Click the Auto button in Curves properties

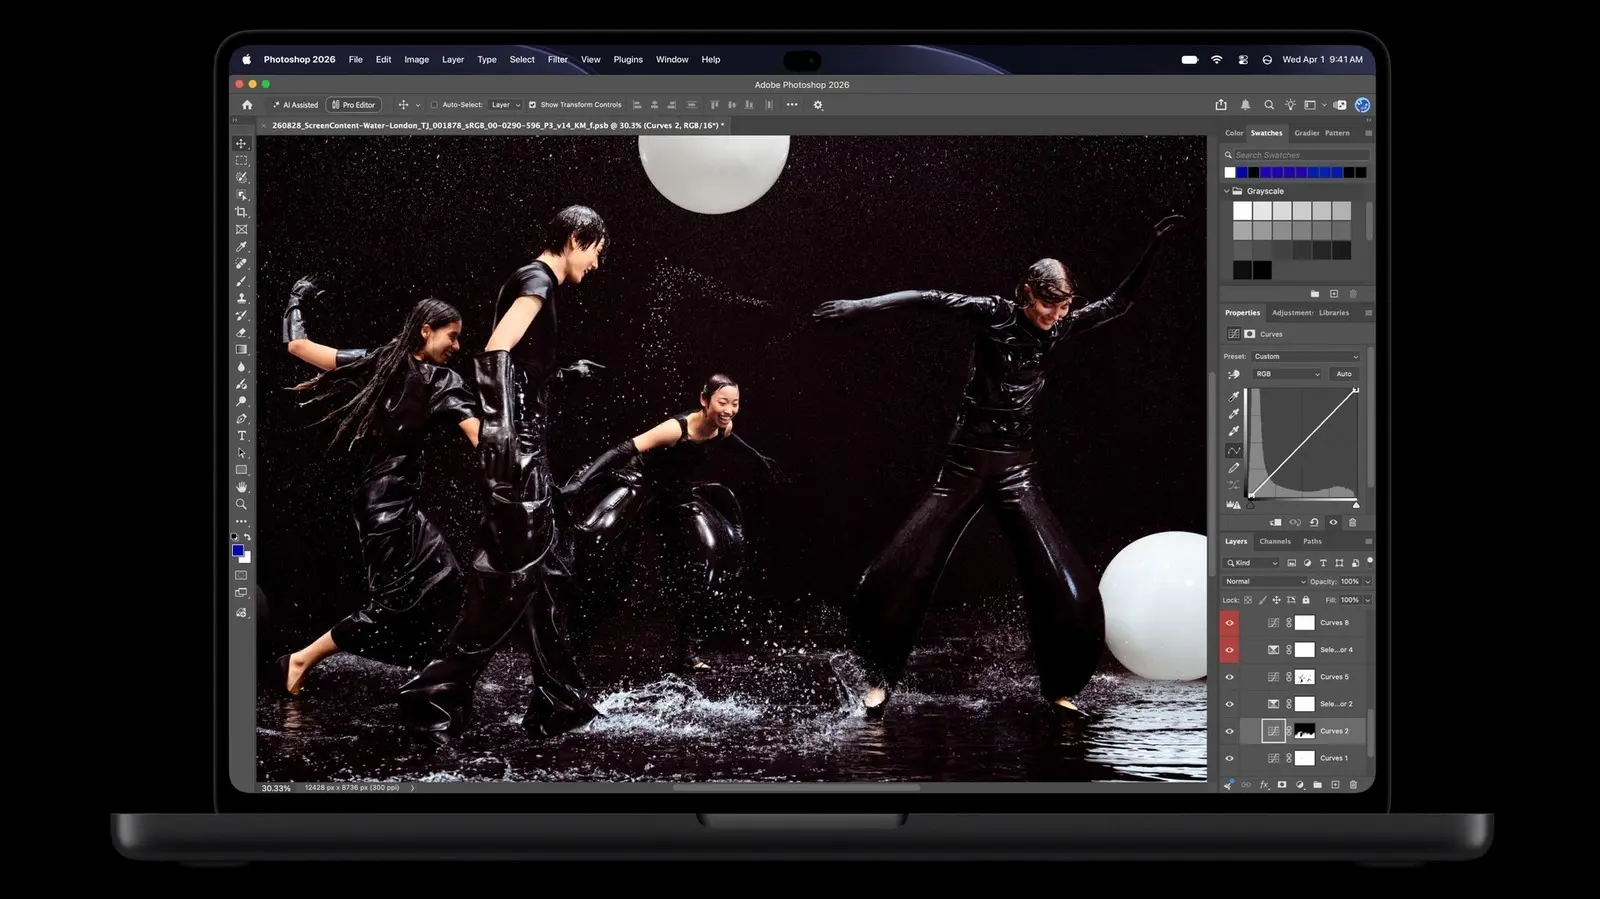[1344, 374]
